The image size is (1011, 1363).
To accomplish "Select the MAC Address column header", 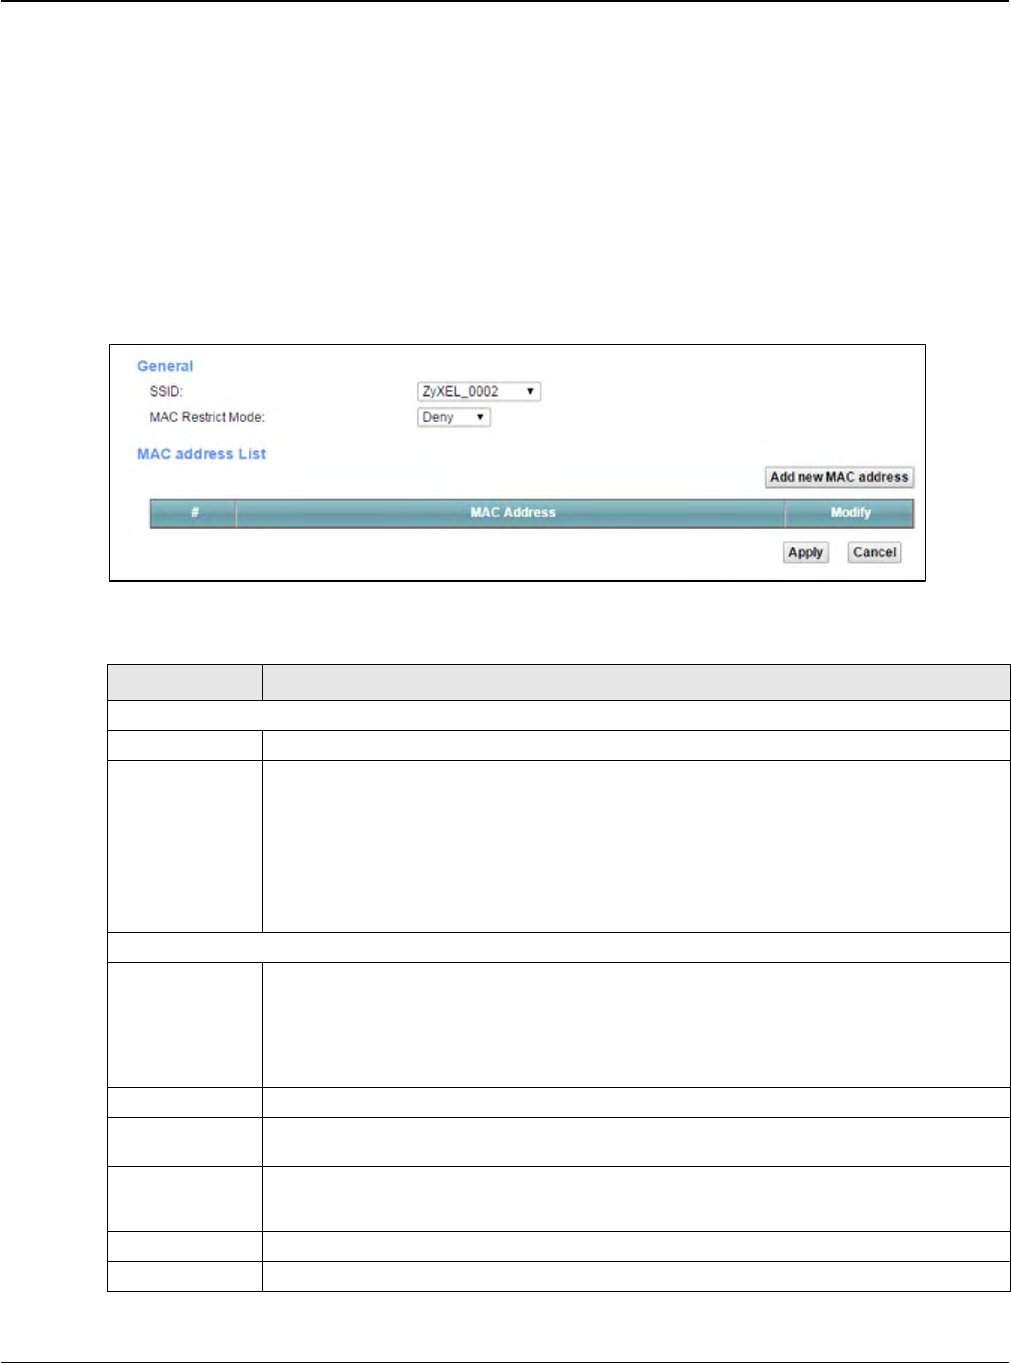I will (x=511, y=513).
